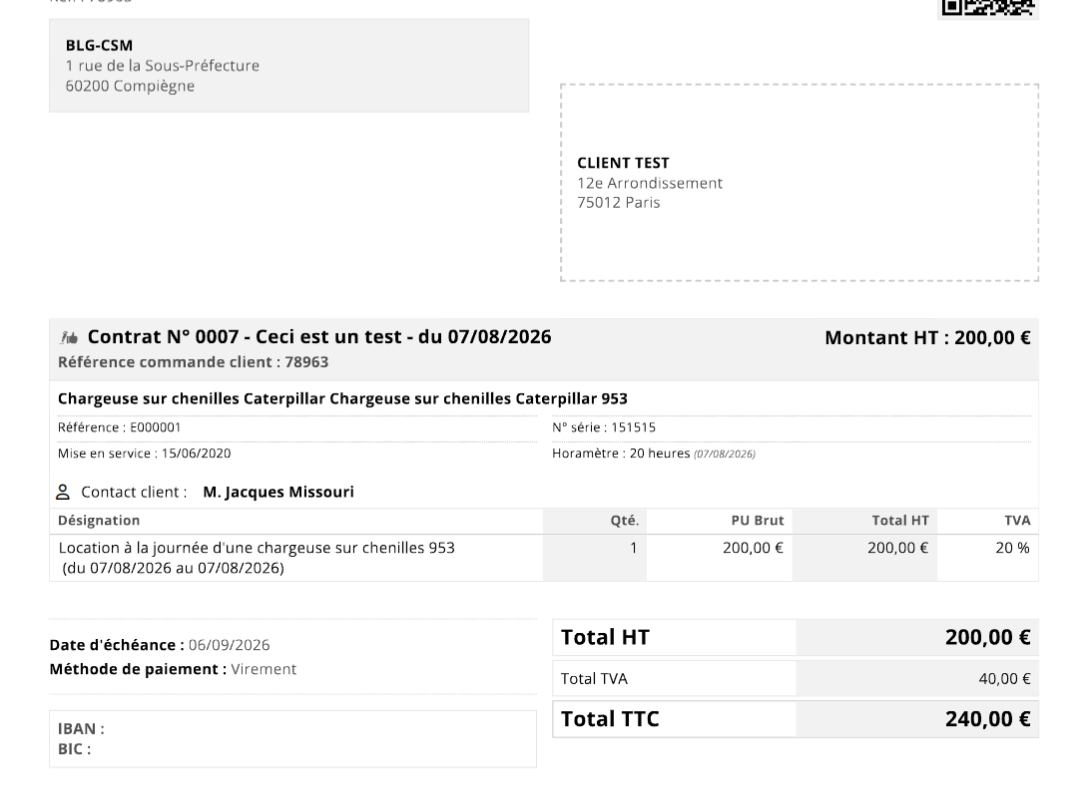
Task: Click the PU Brut column header
Action: pos(757,521)
